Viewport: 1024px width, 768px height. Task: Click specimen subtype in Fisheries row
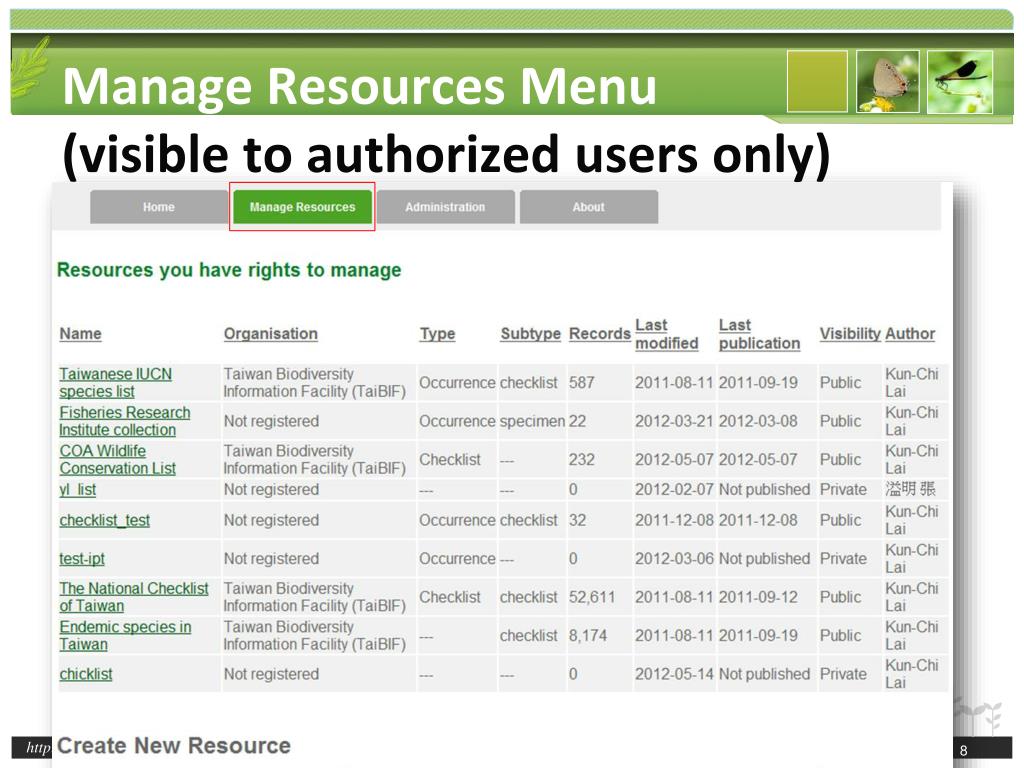tap(532, 421)
